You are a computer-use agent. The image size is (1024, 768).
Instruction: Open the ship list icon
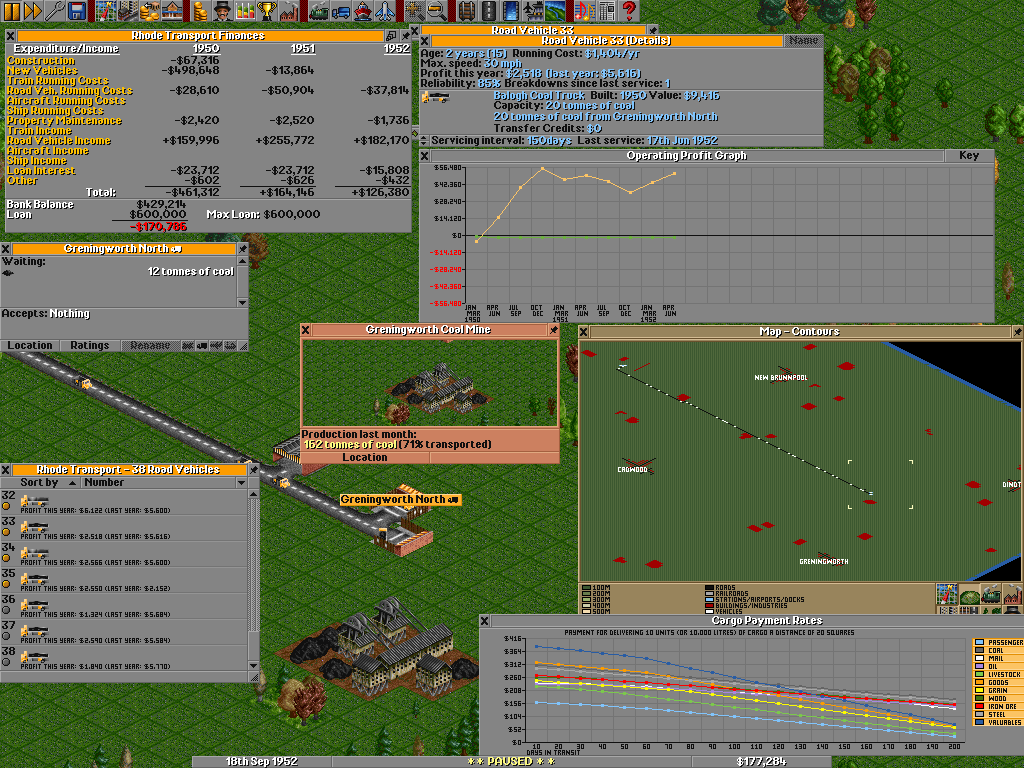pos(362,10)
